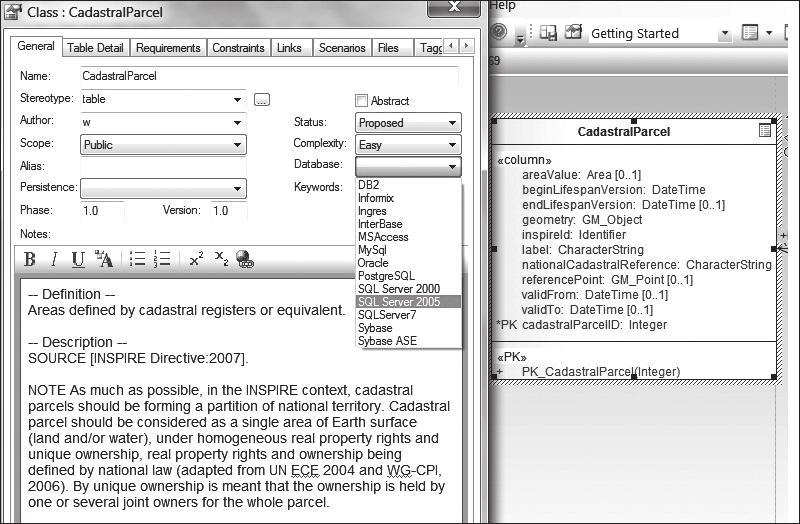Click the Alias input field

(163, 166)
